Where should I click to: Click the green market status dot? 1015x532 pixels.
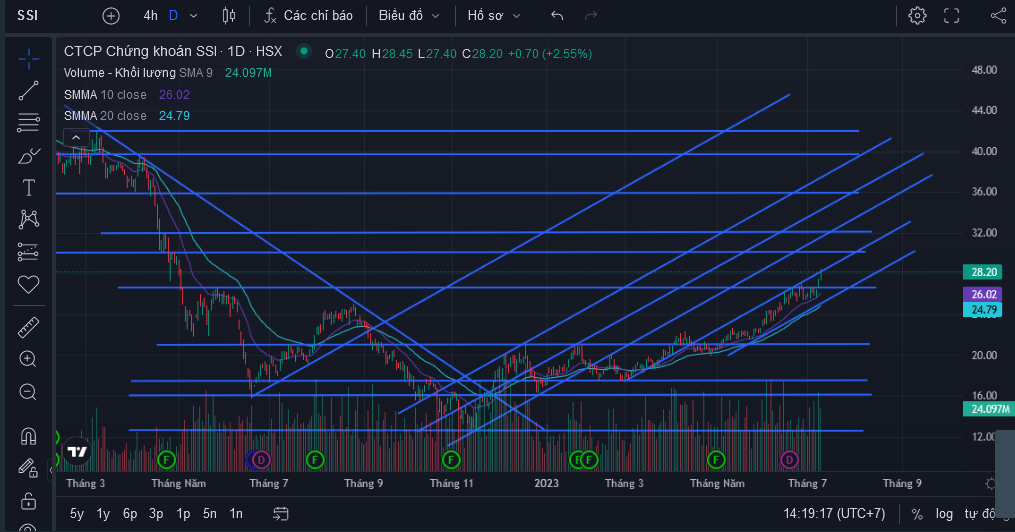coord(304,51)
